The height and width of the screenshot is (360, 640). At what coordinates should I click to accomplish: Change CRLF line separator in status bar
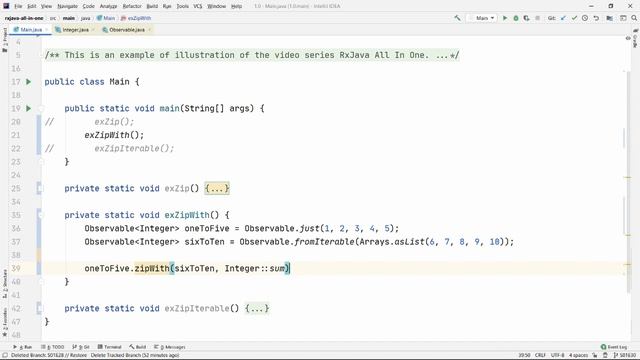[540, 356]
